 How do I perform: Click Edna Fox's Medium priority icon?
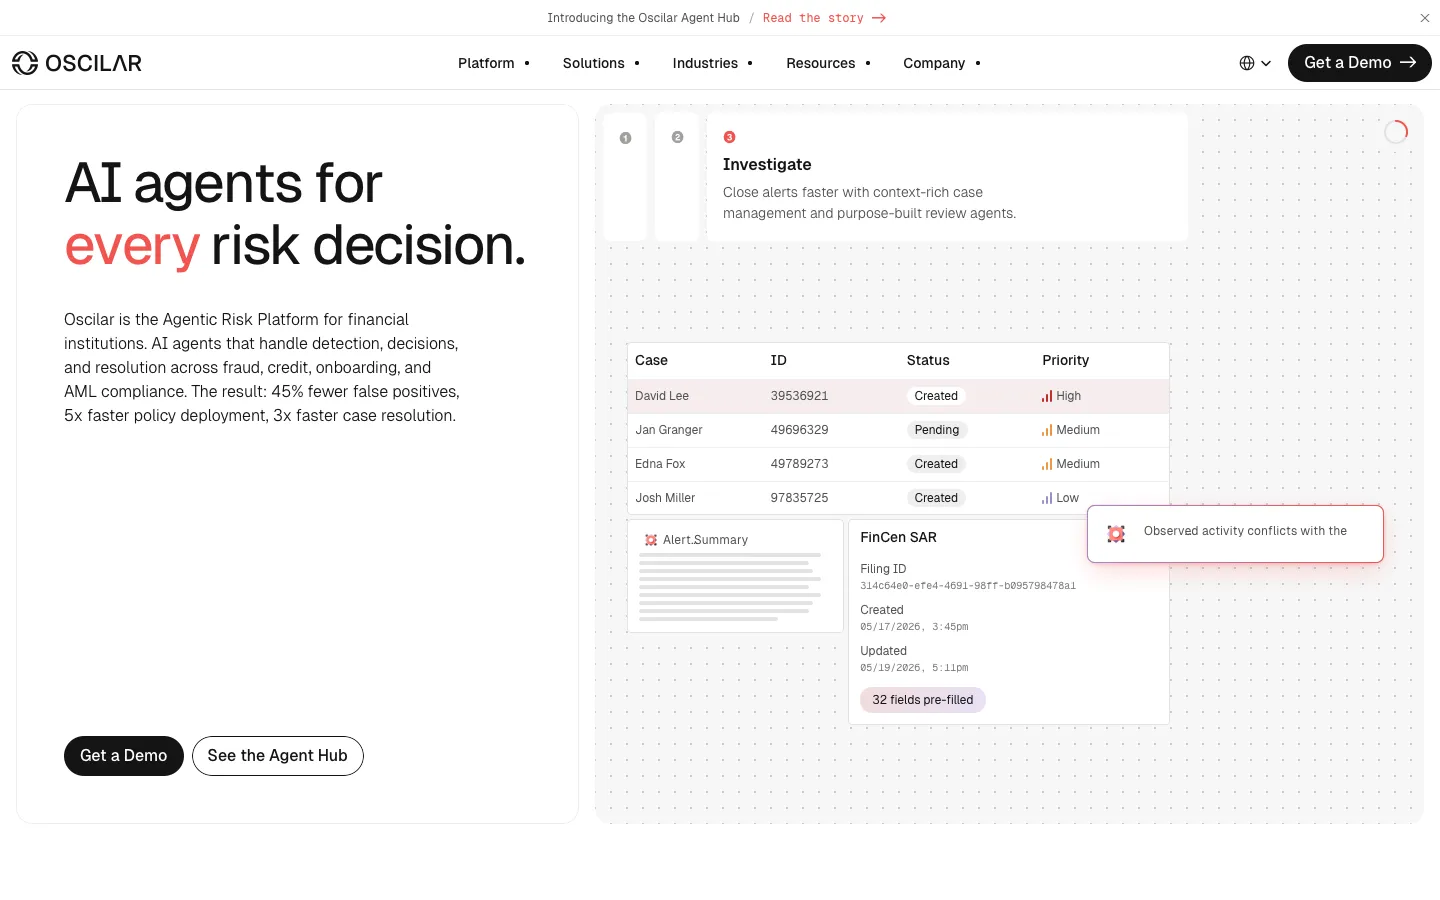(1047, 464)
